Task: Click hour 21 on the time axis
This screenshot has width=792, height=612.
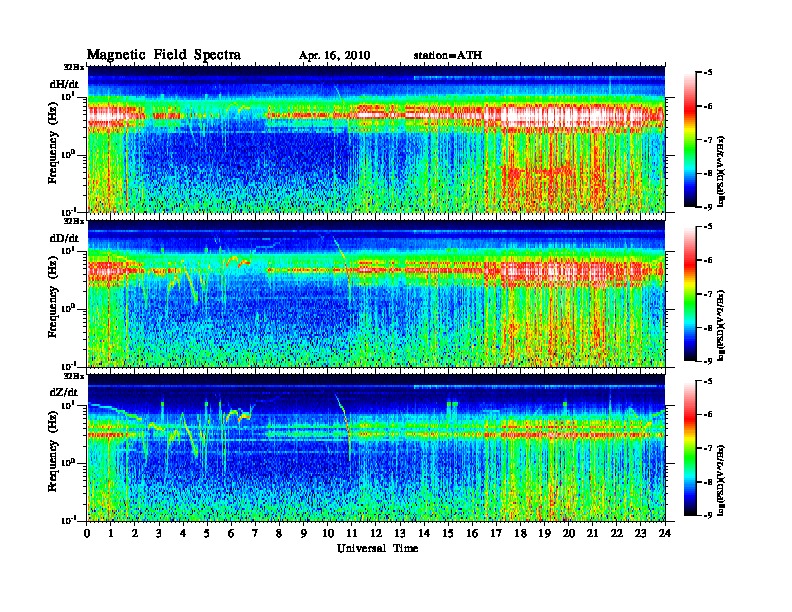Action: (592, 534)
